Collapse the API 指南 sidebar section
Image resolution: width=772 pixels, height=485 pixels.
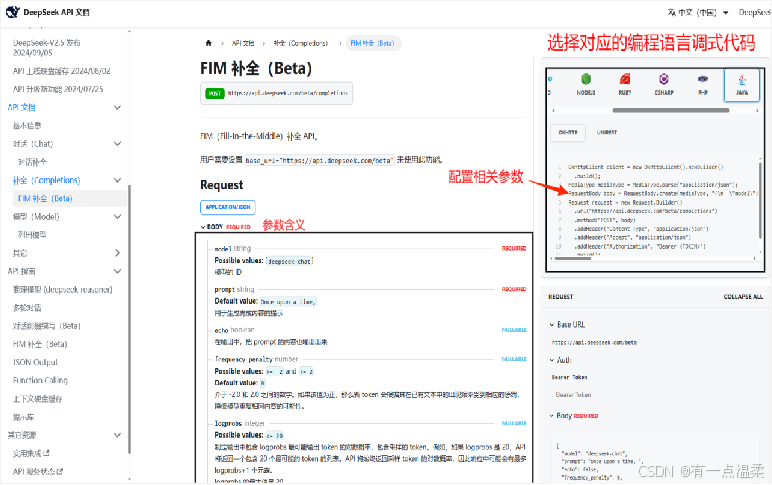[x=117, y=271]
